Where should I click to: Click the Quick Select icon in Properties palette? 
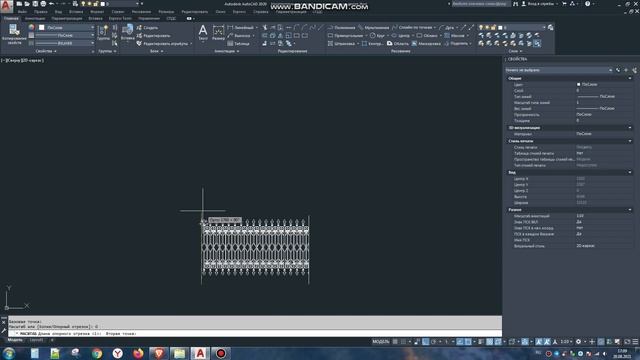pyautogui.click(x=634, y=70)
